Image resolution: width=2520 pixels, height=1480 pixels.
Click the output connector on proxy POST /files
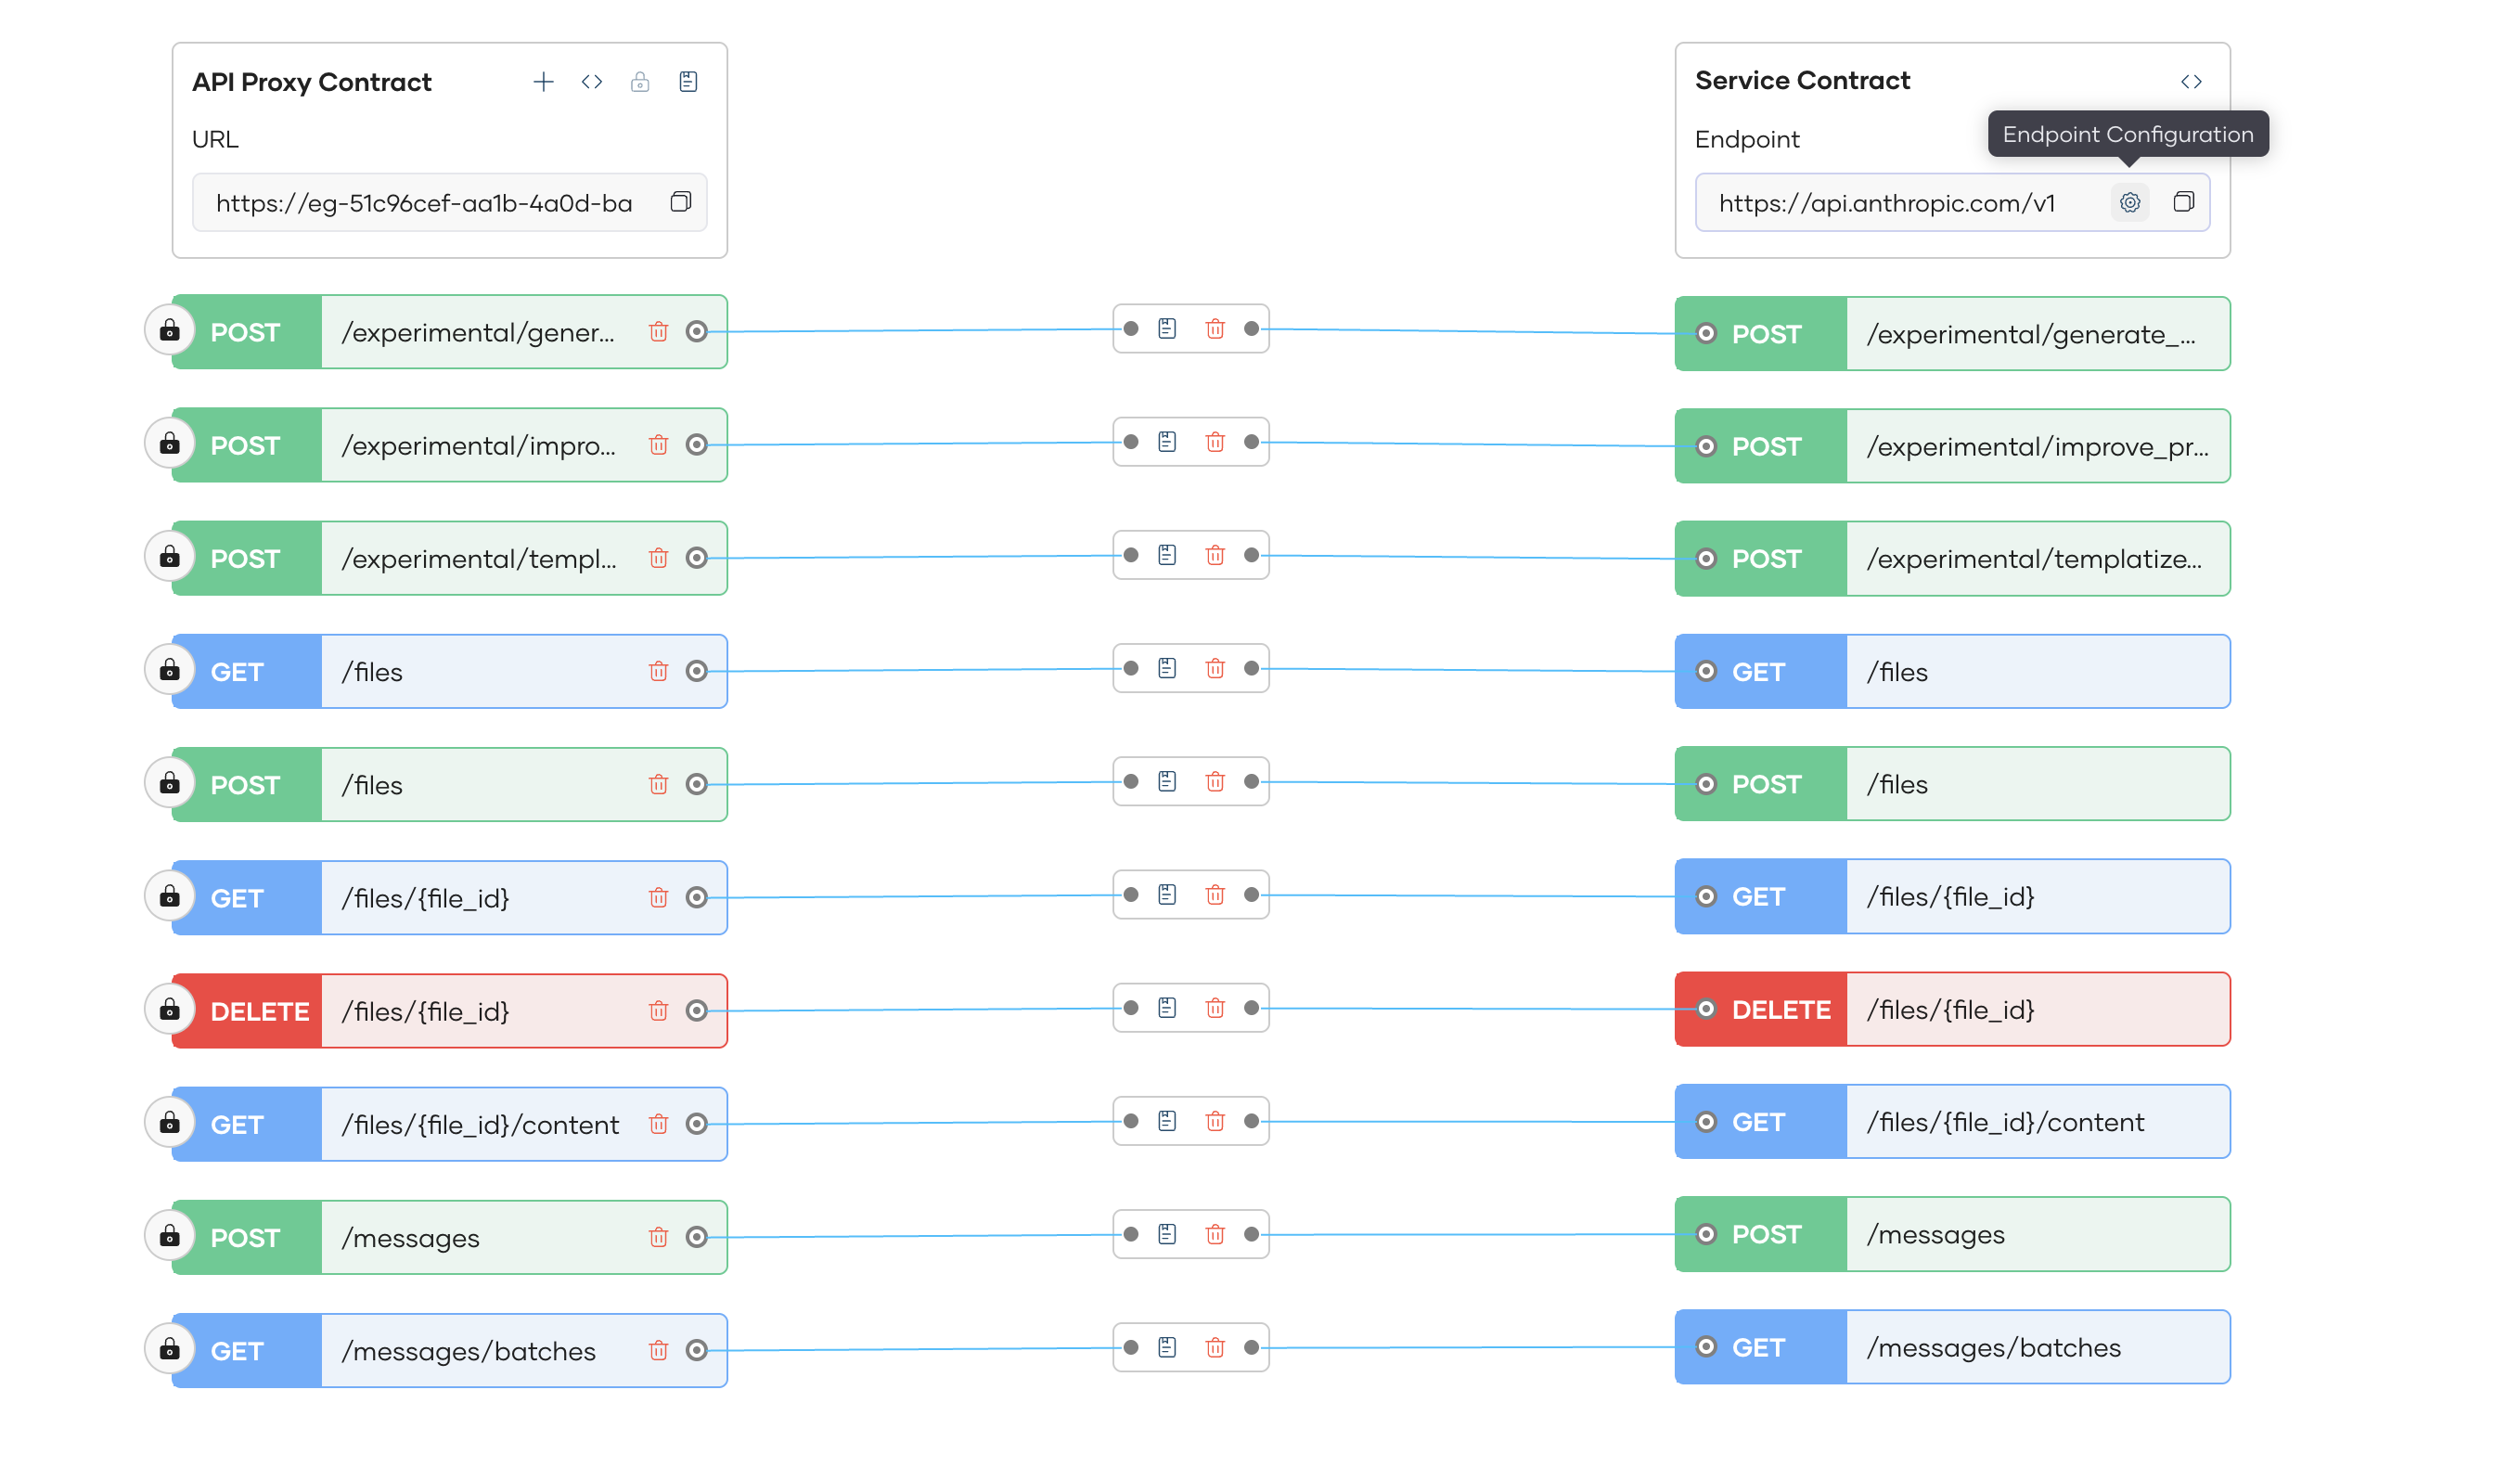pos(697,785)
